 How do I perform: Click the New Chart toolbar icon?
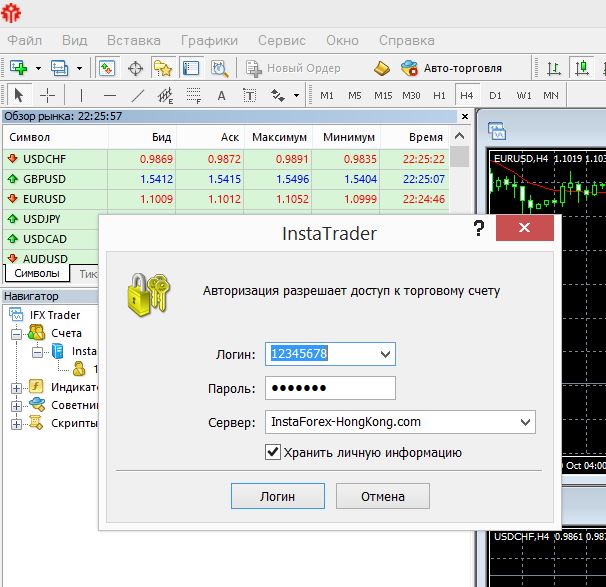coord(18,68)
